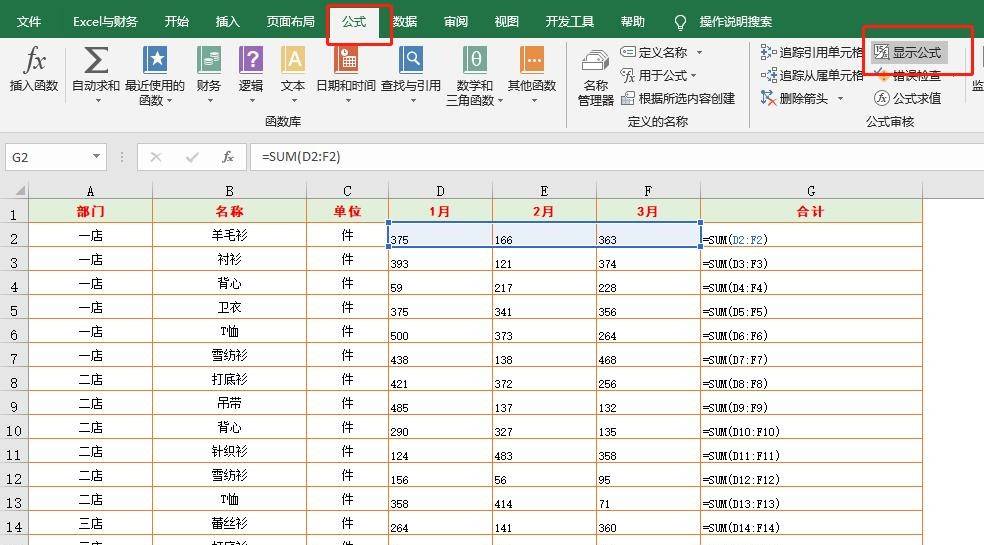Click header cell 部门
Image resolution: width=984 pixels, height=545 pixels.
[90, 212]
